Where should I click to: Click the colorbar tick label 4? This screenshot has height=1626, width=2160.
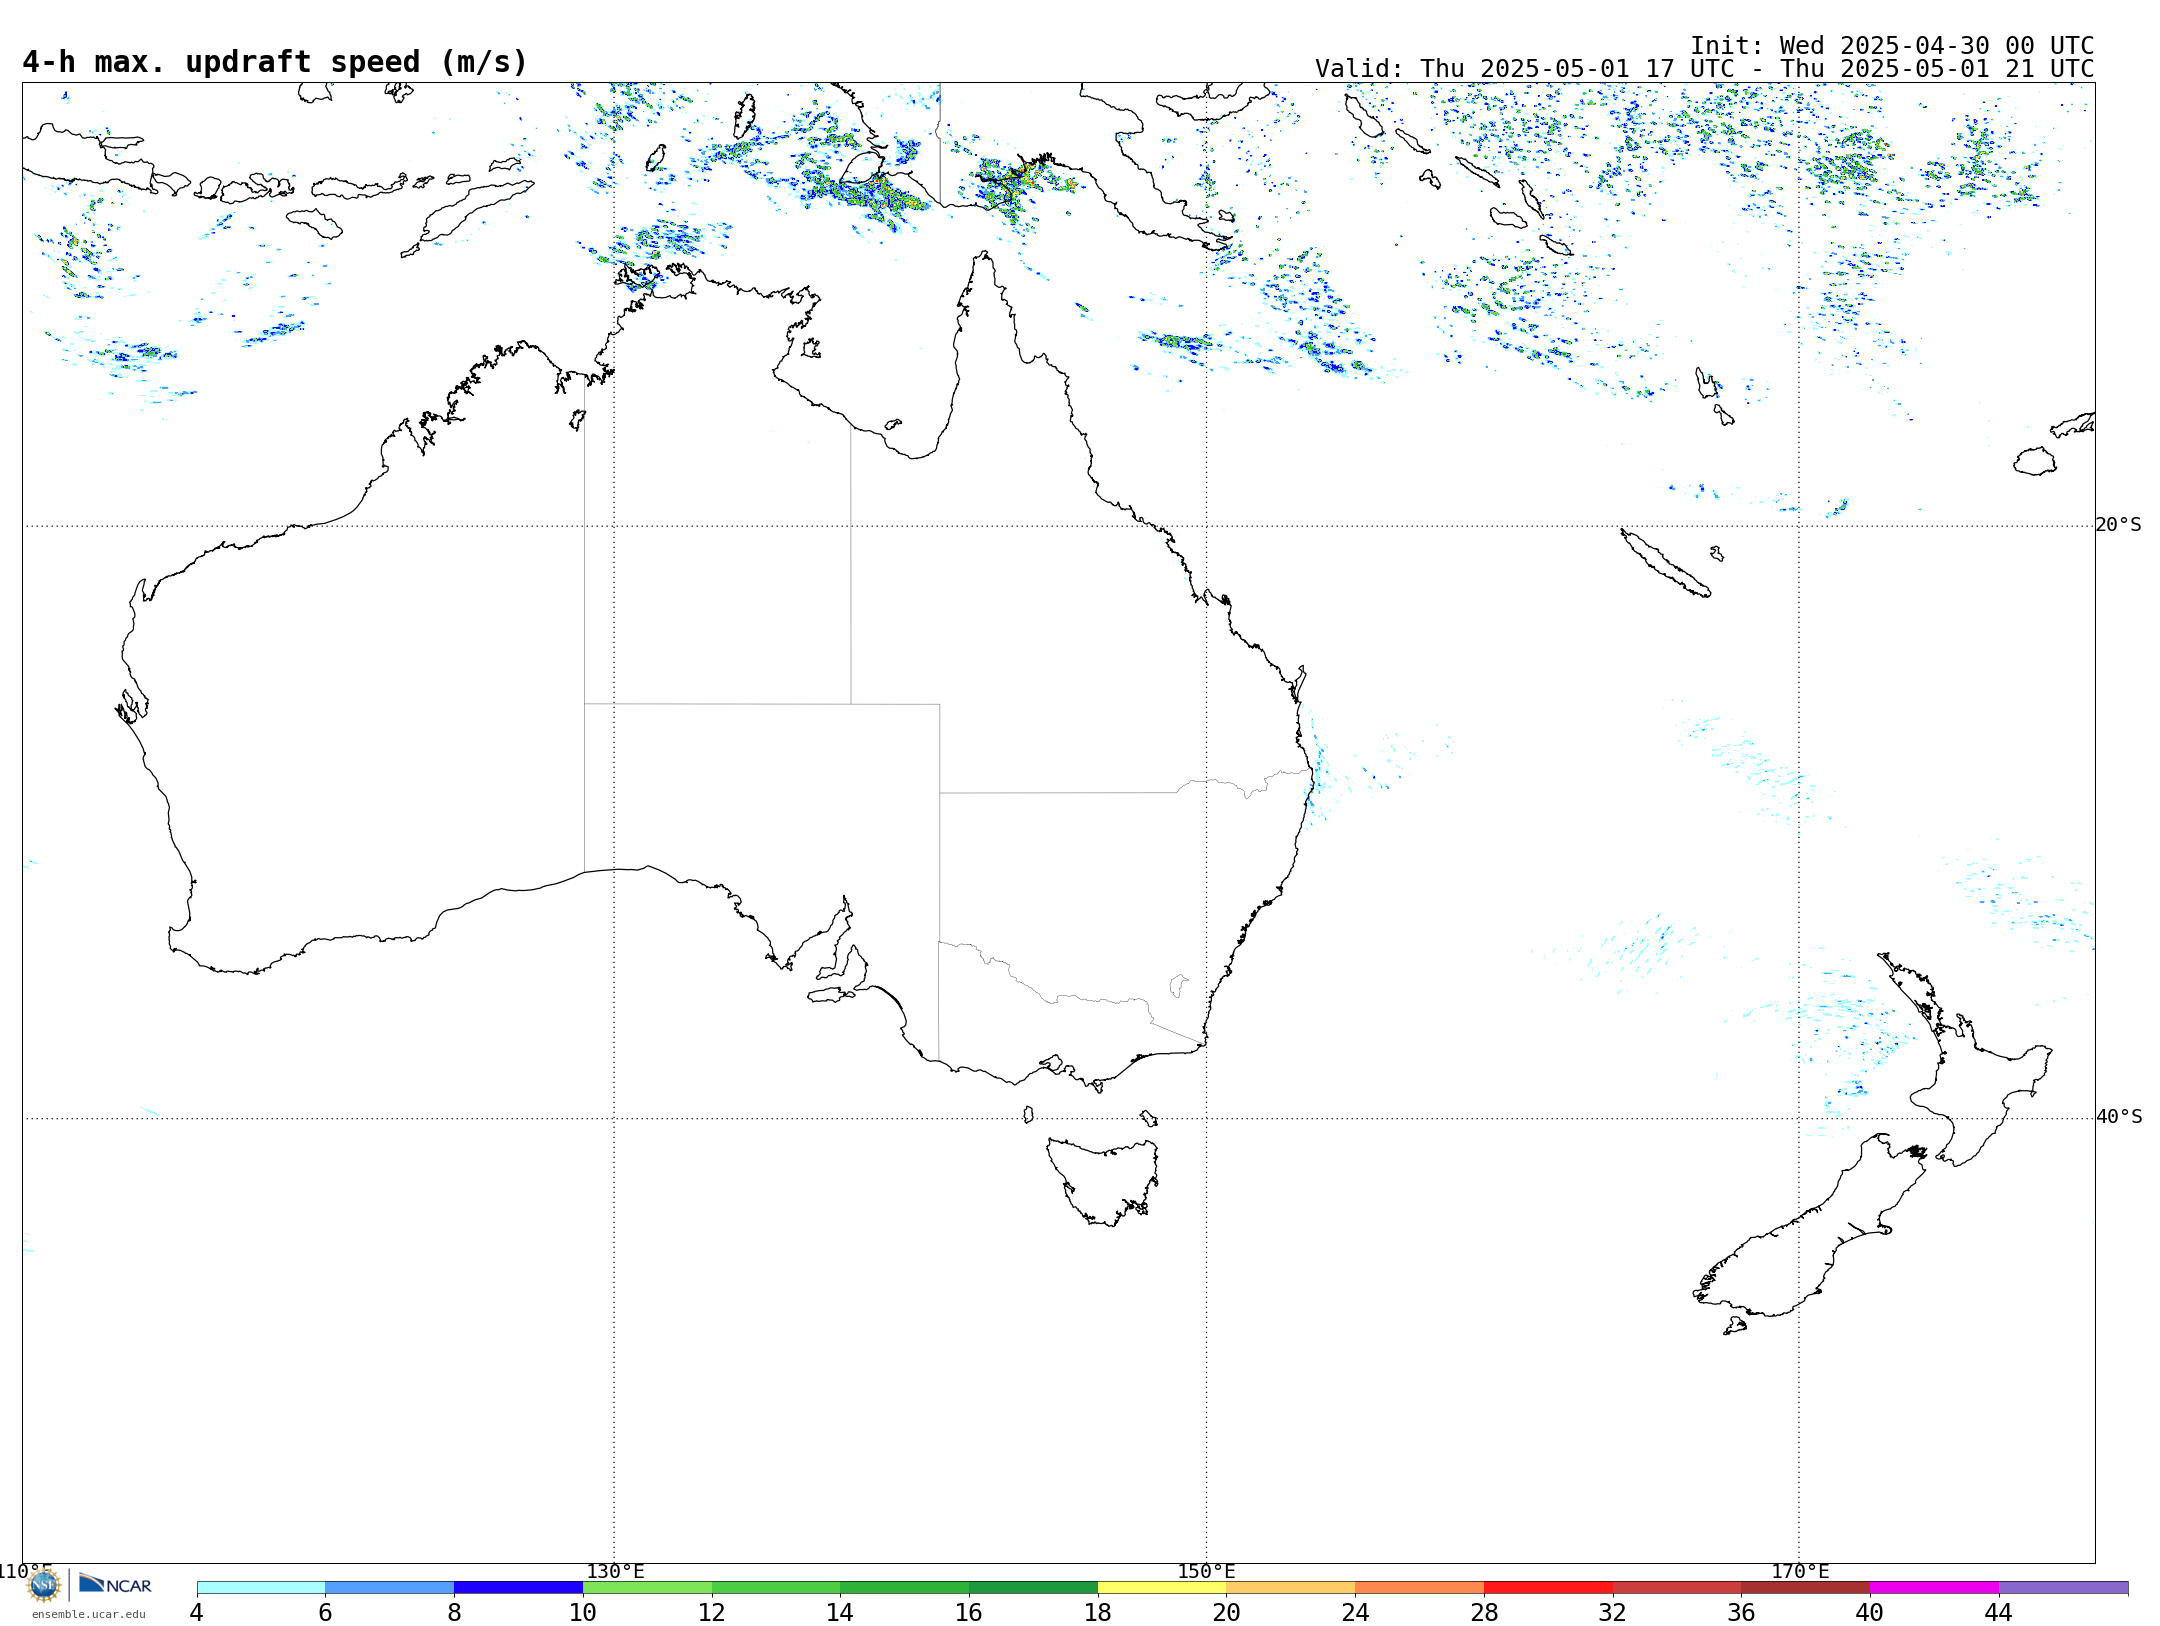197,1613
